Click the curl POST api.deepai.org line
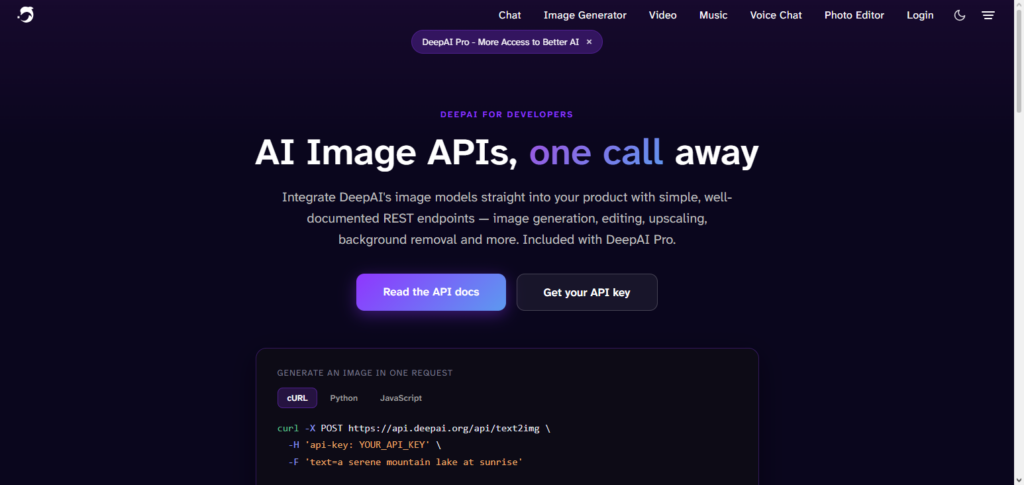 pyautogui.click(x=413, y=429)
